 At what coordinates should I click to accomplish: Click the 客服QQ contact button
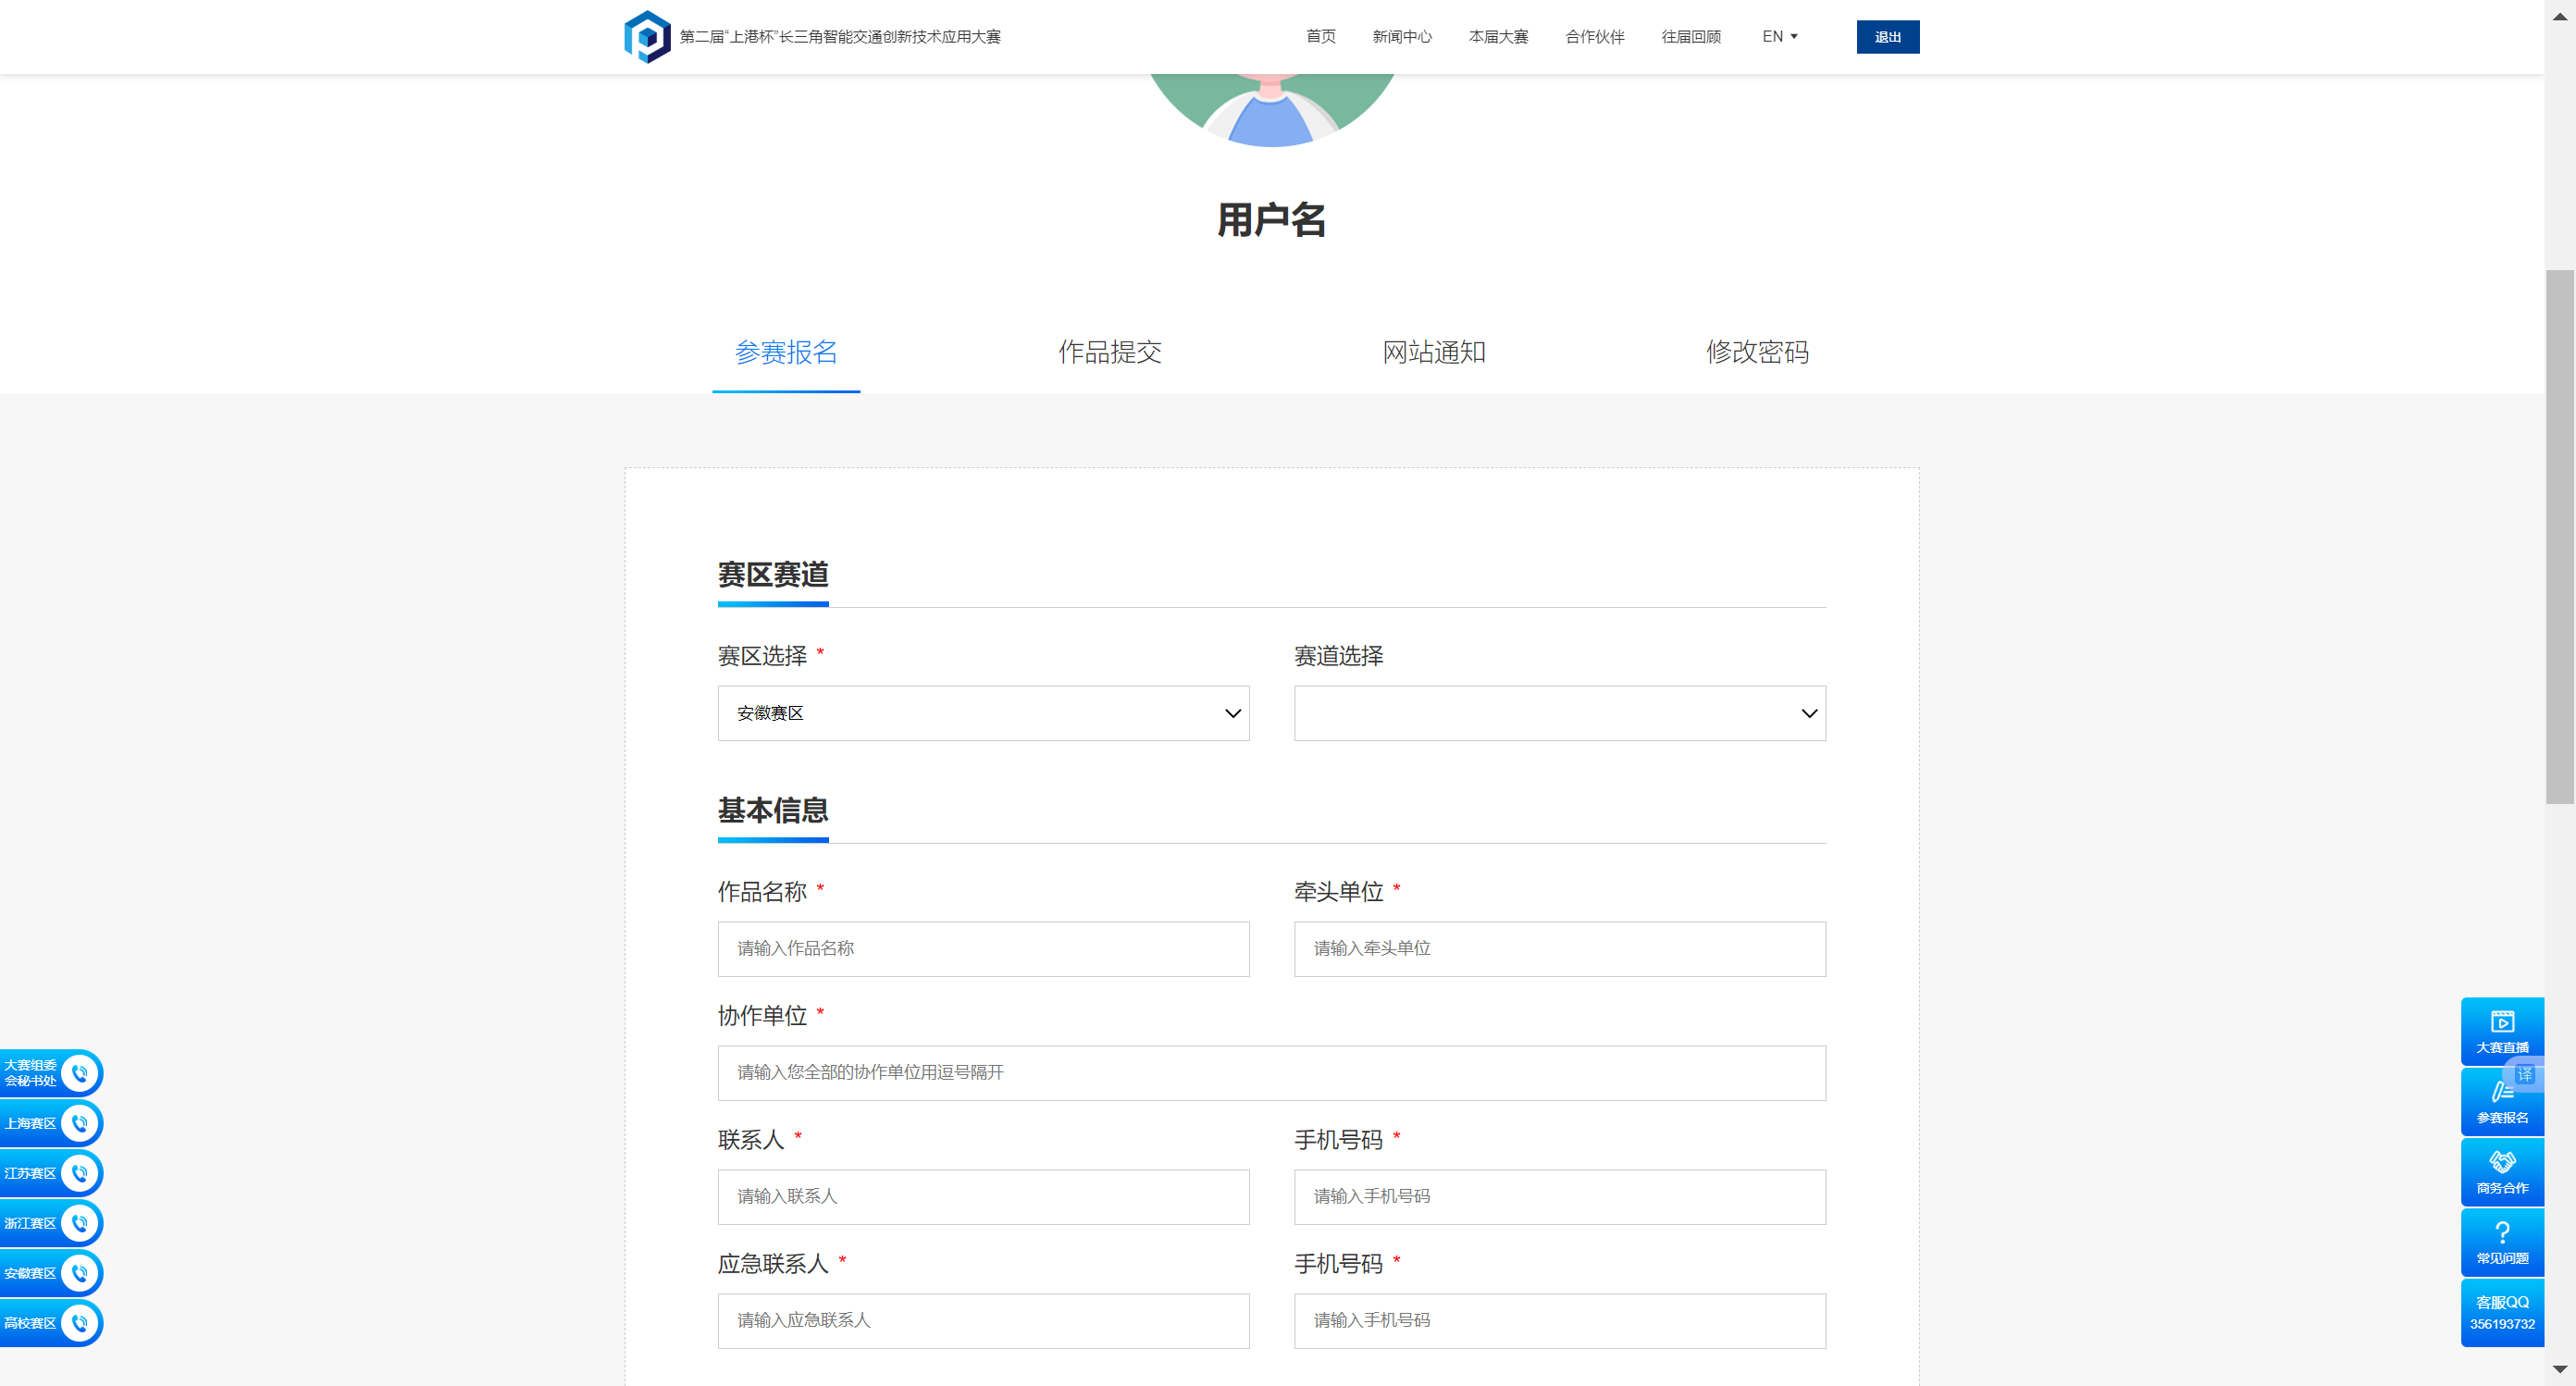click(2501, 1312)
